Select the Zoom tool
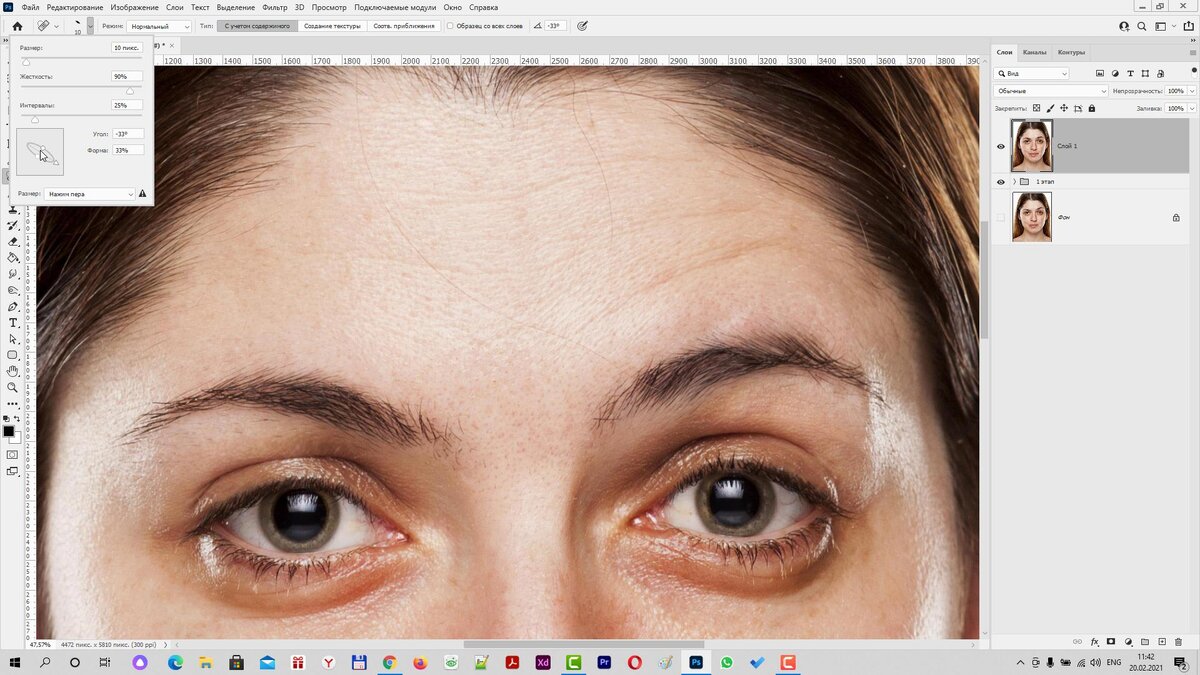1200x675 pixels. coord(13,387)
